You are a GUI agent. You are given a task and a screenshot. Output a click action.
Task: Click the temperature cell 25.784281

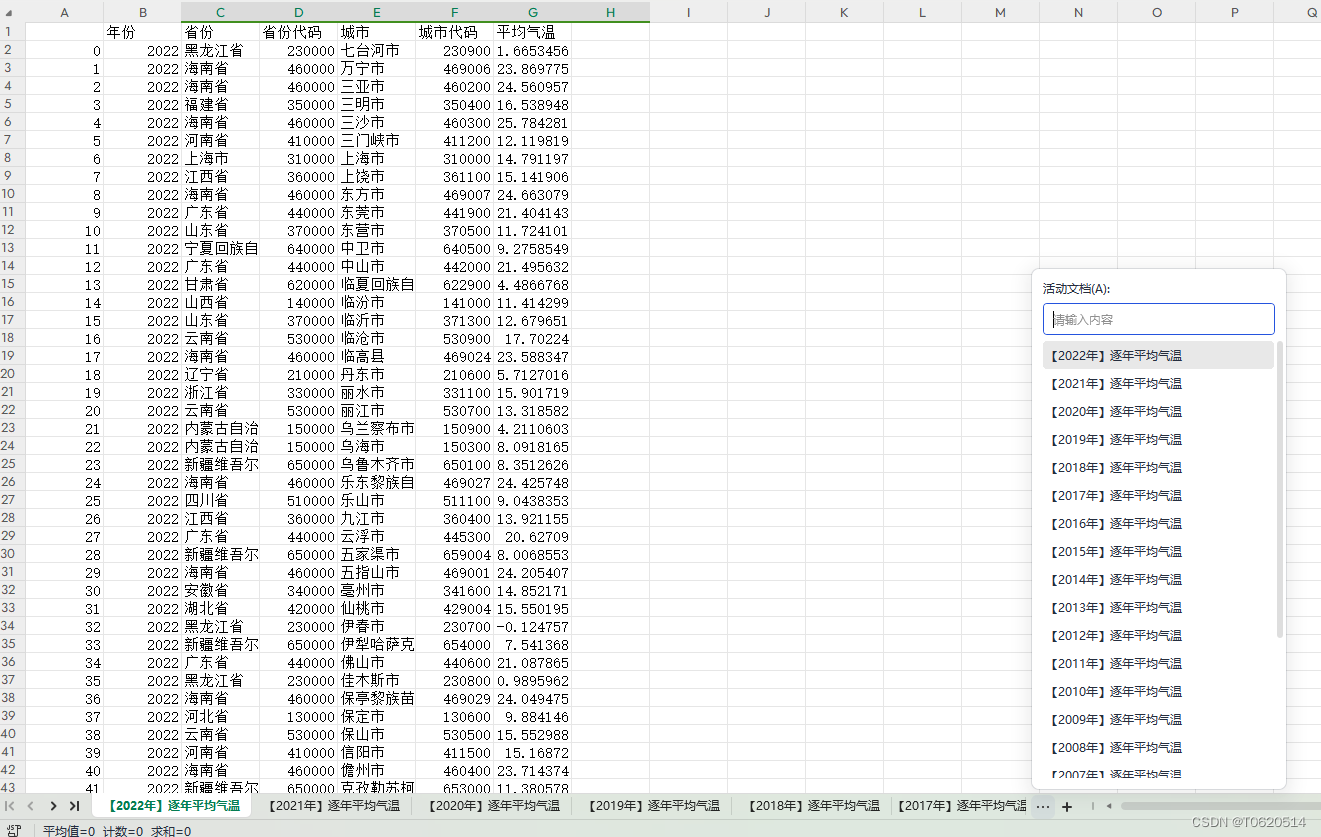(x=532, y=122)
